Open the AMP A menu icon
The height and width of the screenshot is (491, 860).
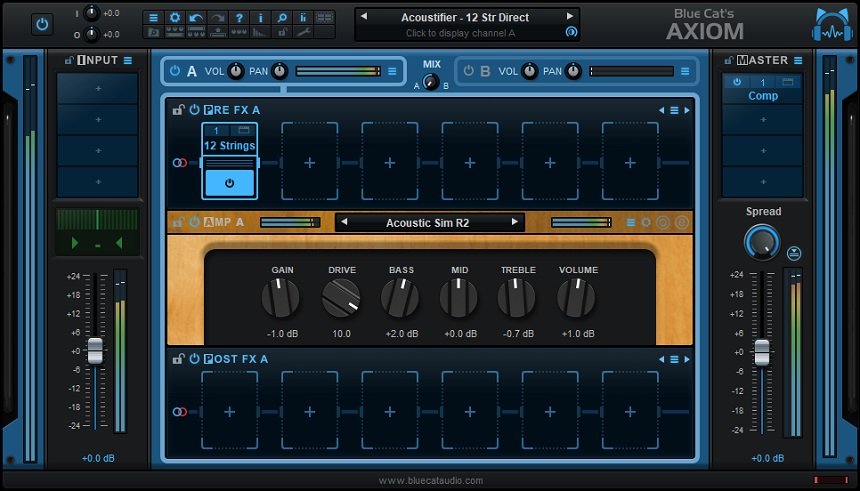631,222
